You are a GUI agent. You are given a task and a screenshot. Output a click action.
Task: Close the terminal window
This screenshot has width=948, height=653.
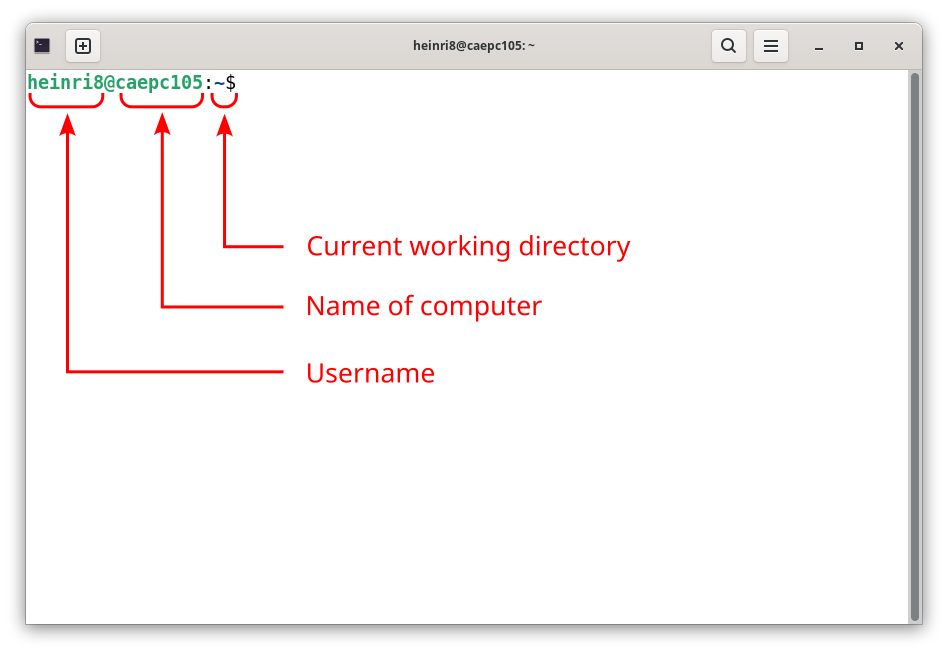899,46
